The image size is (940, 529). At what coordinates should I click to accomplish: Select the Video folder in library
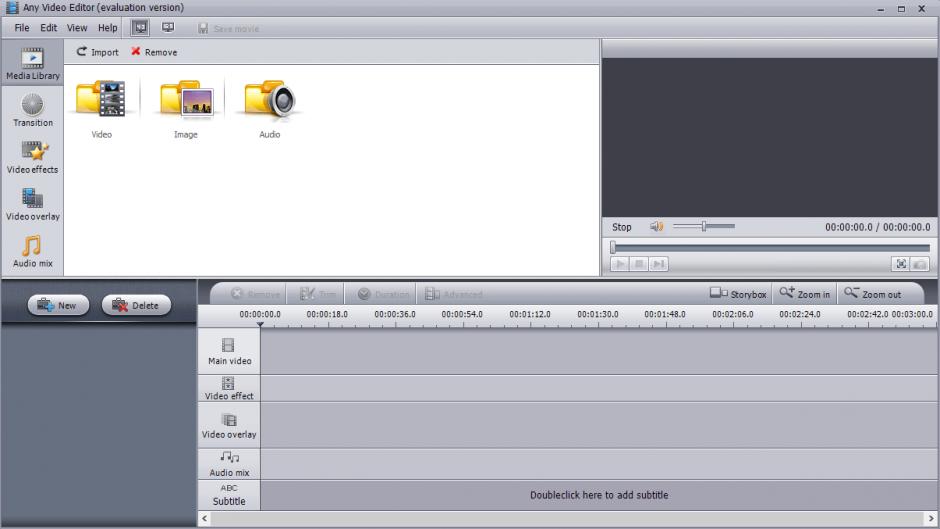point(101,109)
